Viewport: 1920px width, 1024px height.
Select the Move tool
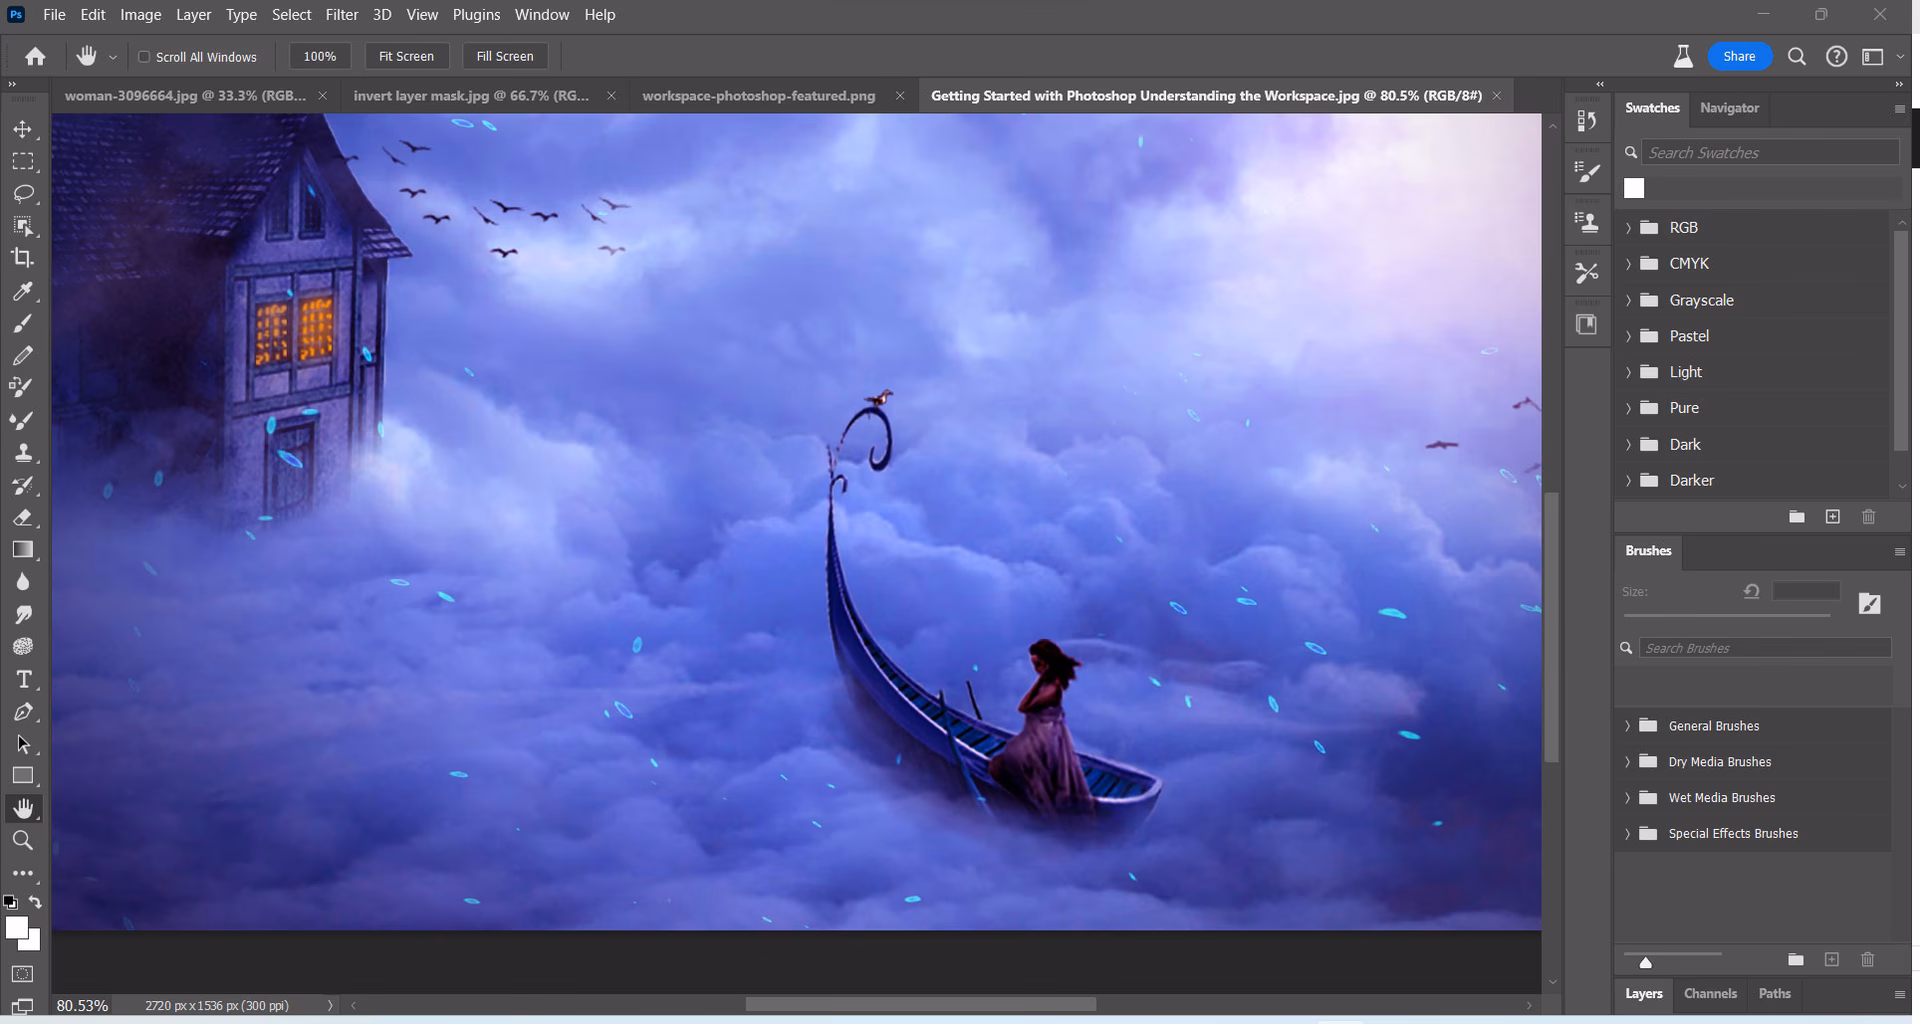point(22,129)
